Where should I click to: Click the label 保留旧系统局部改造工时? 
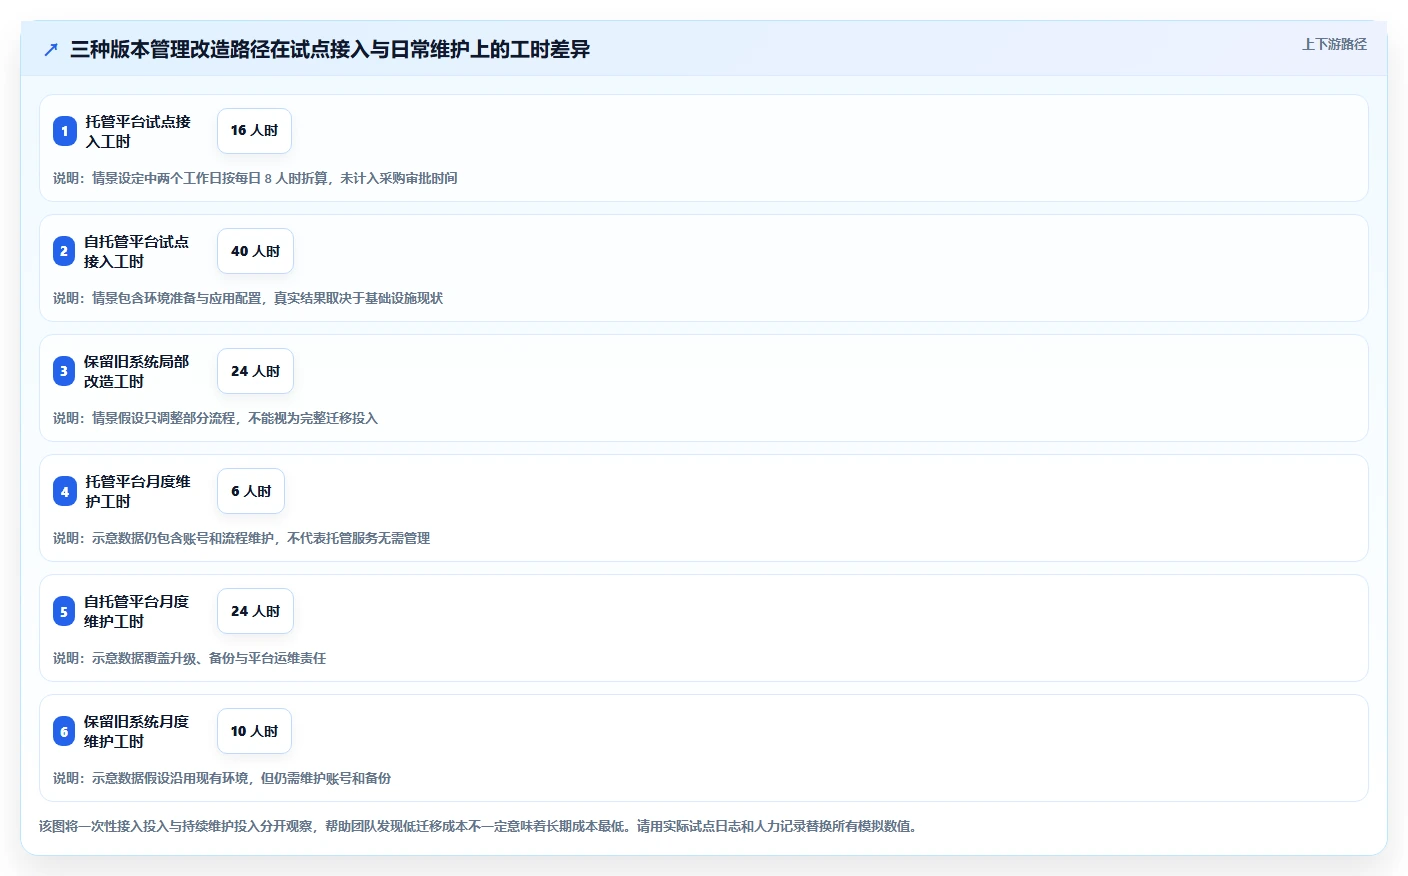[x=137, y=371]
